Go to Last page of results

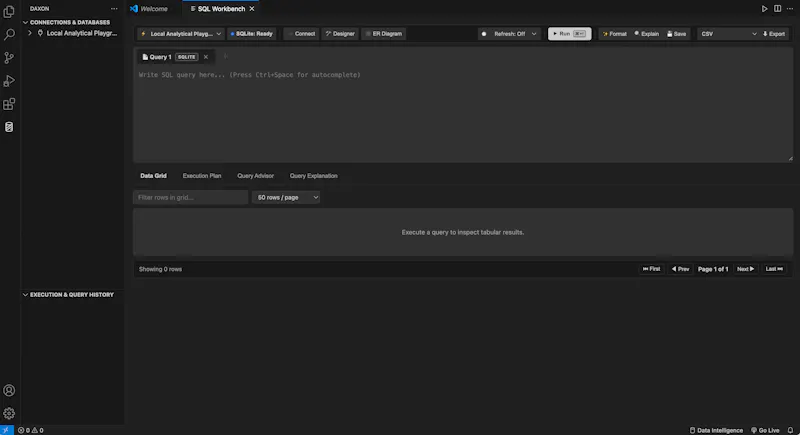774,269
